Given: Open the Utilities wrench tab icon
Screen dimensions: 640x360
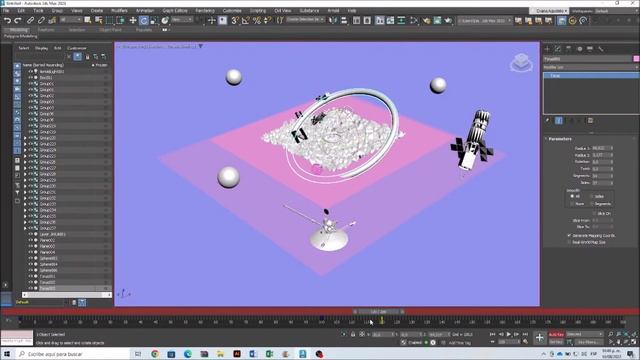Looking at the screenshot, I should (x=601, y=49).
